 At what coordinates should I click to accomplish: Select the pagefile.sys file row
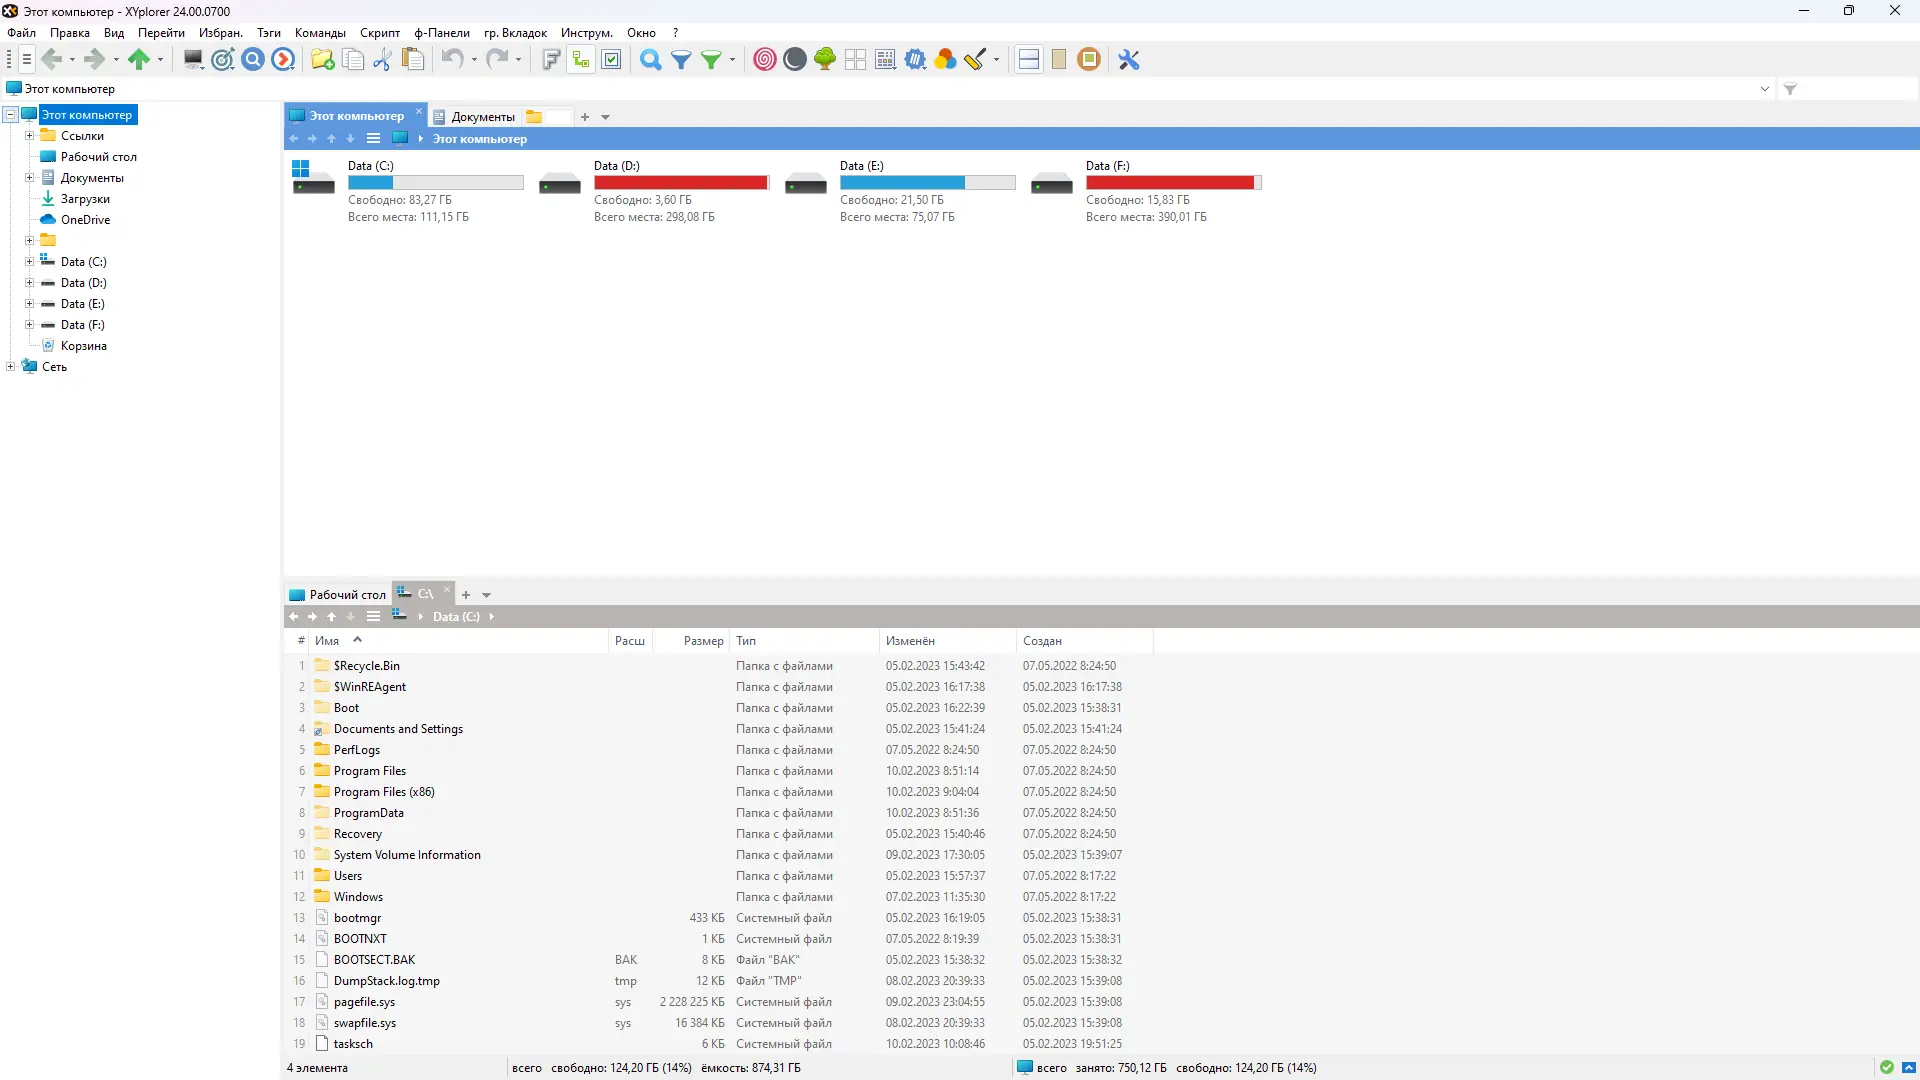click(x=365, y=1002)
